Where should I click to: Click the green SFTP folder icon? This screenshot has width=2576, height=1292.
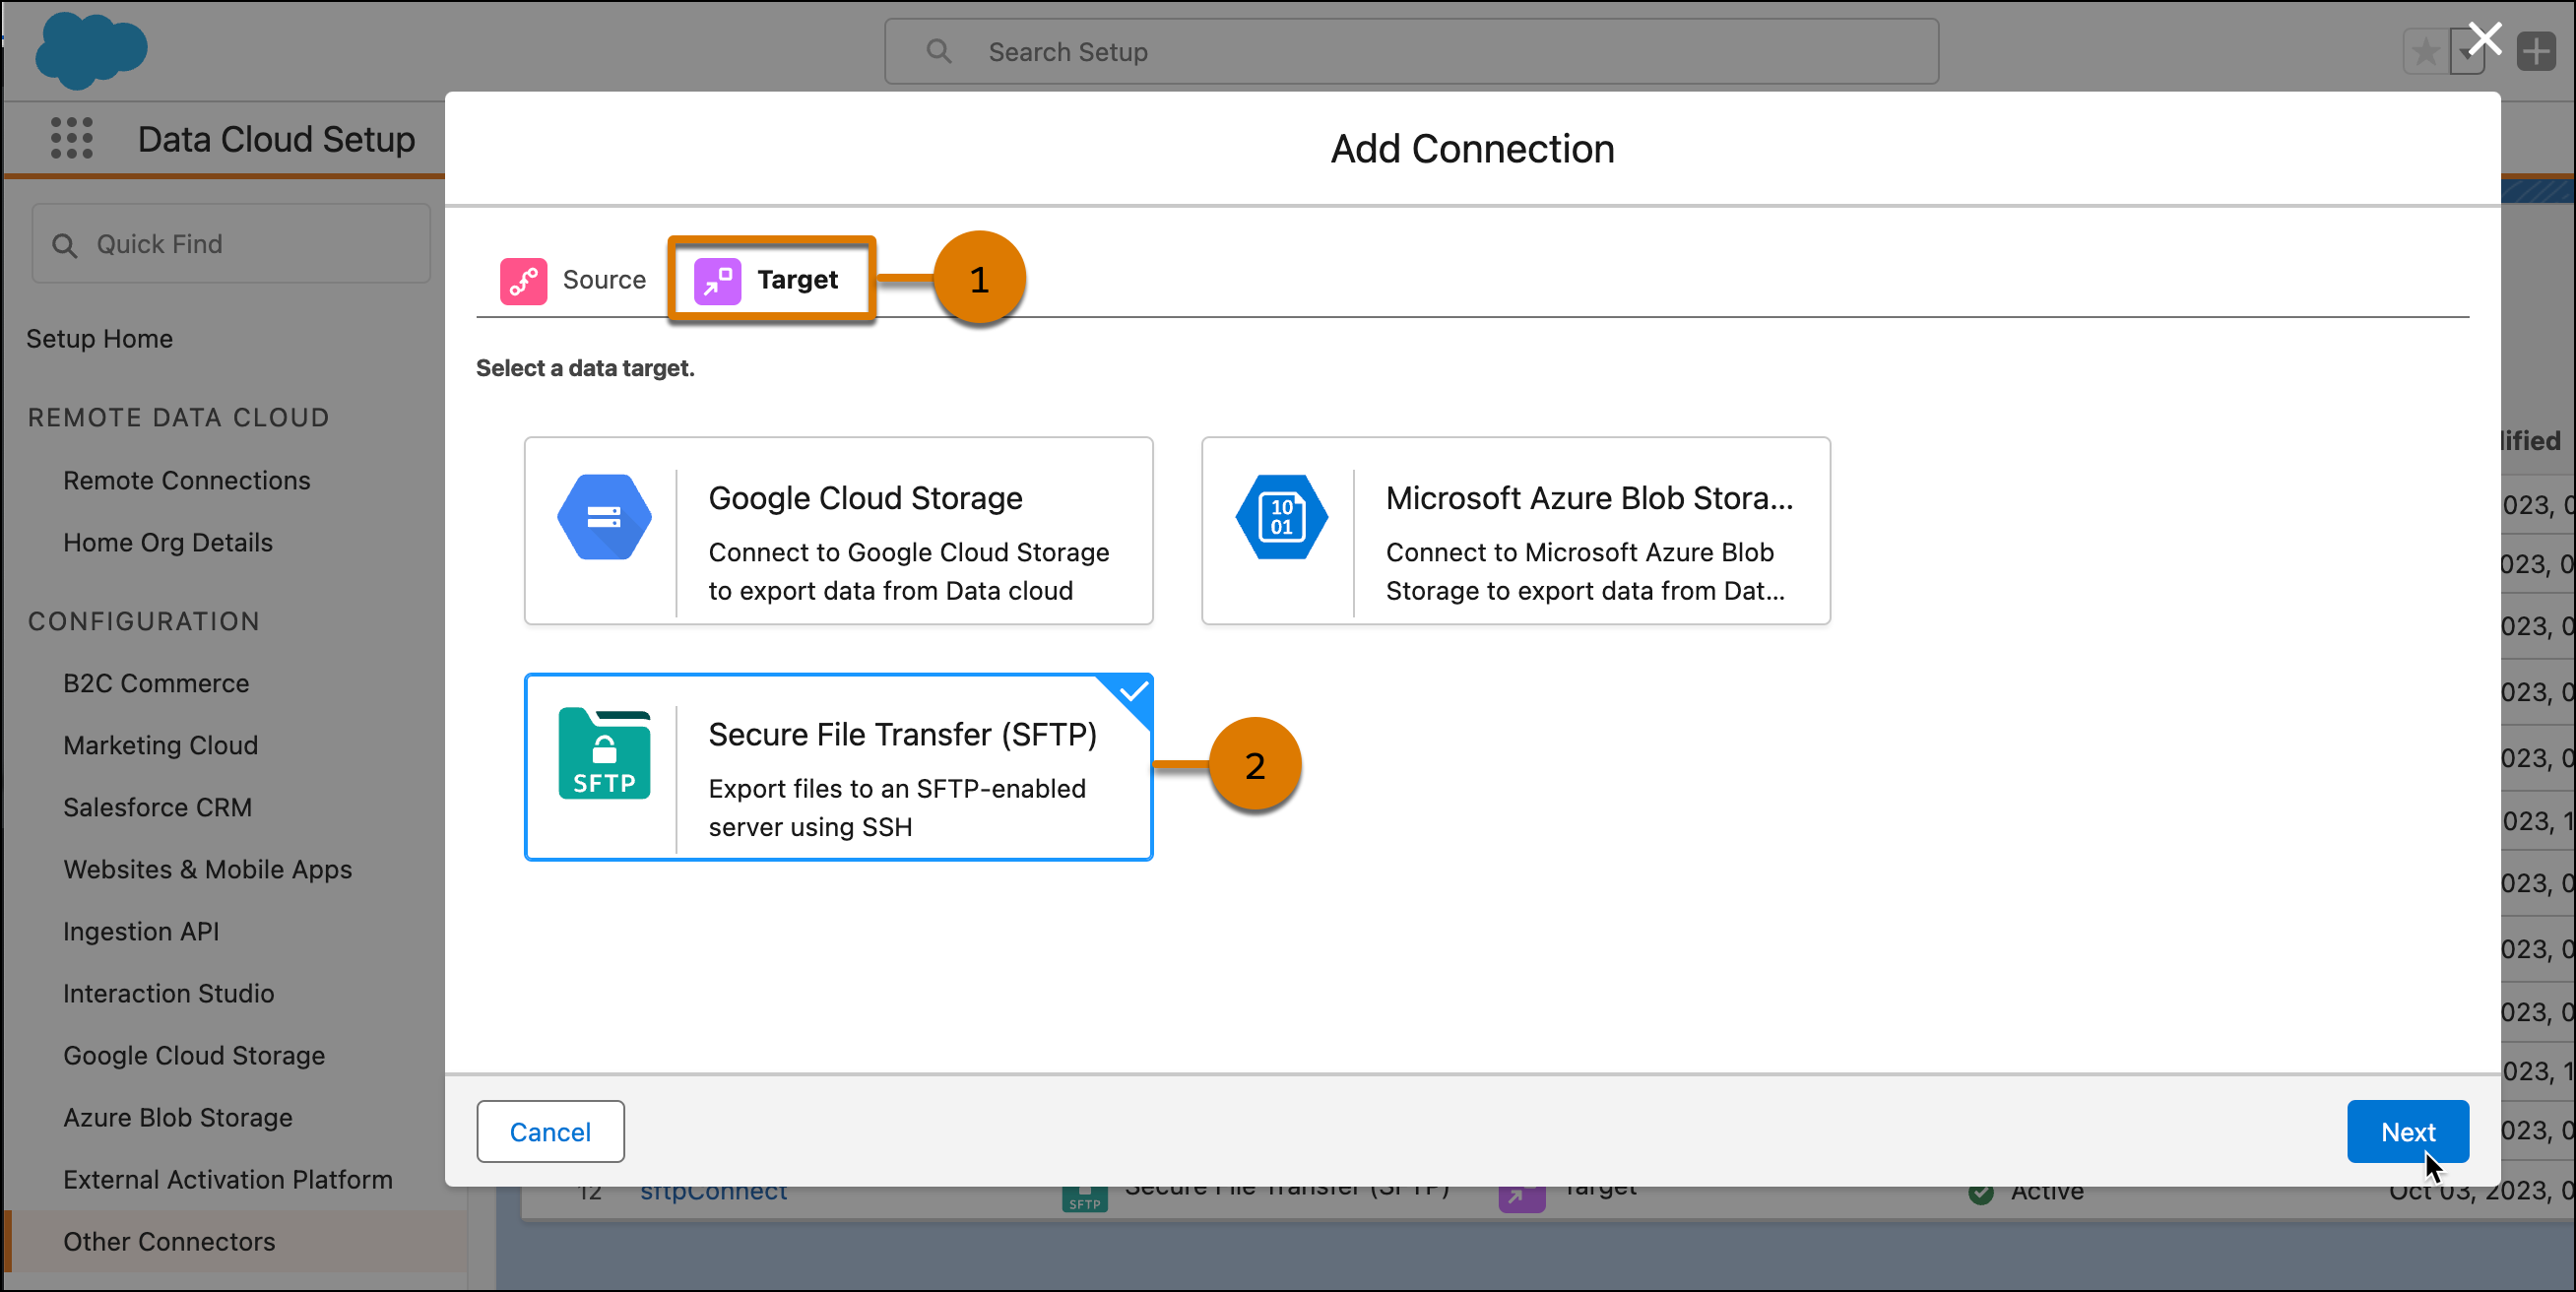604,753
